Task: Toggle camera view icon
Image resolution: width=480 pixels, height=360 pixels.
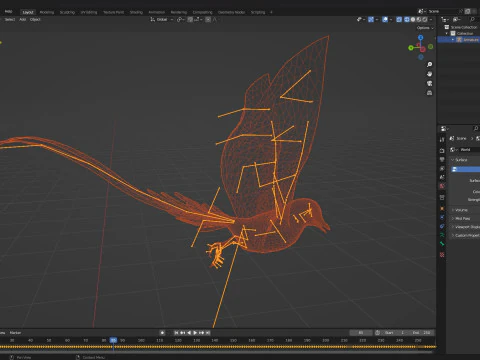Action: [x=430, y=83]
